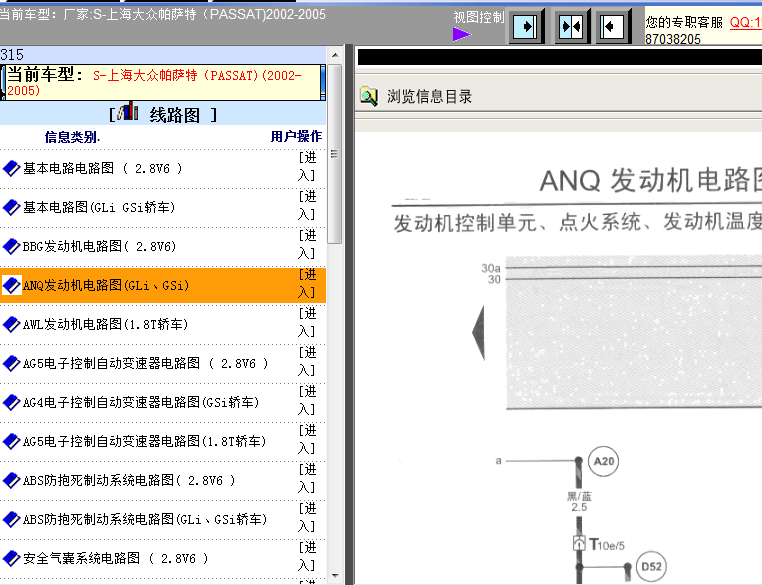Click book icon in highlighted ANQ发动机电路图 row

tap(11, 285)
